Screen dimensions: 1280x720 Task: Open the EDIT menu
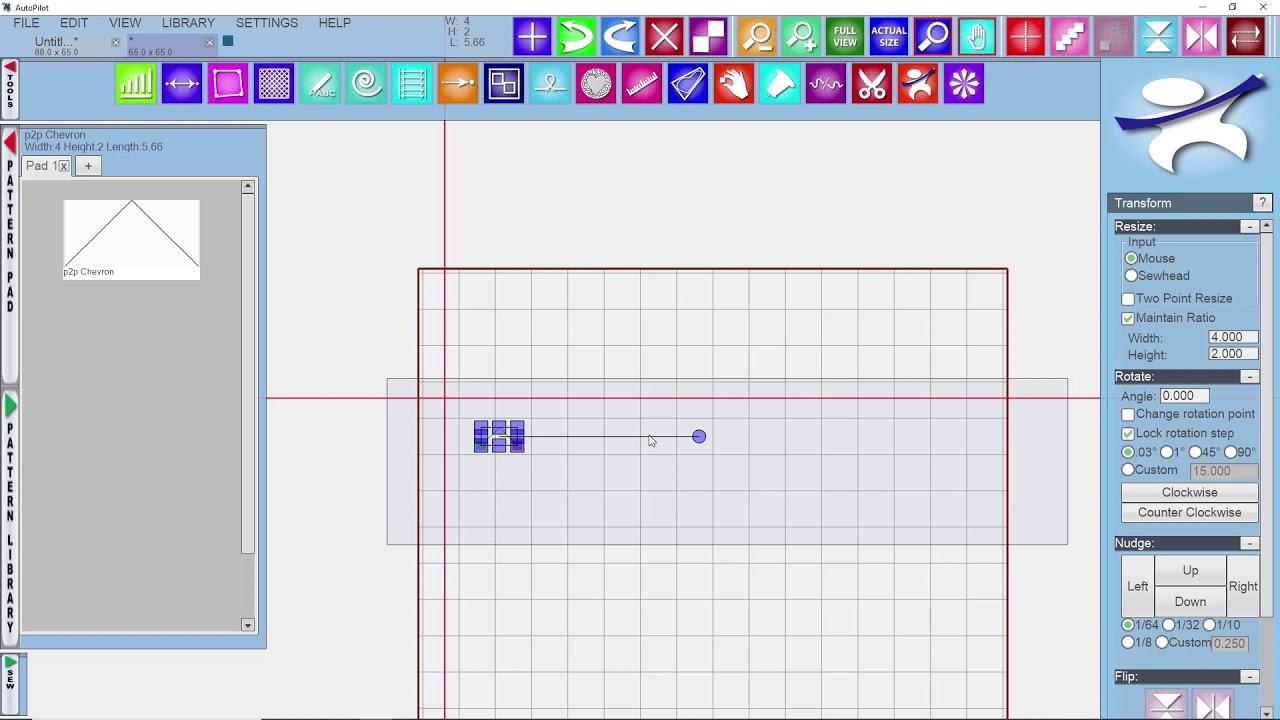click(x=74, y=22)
